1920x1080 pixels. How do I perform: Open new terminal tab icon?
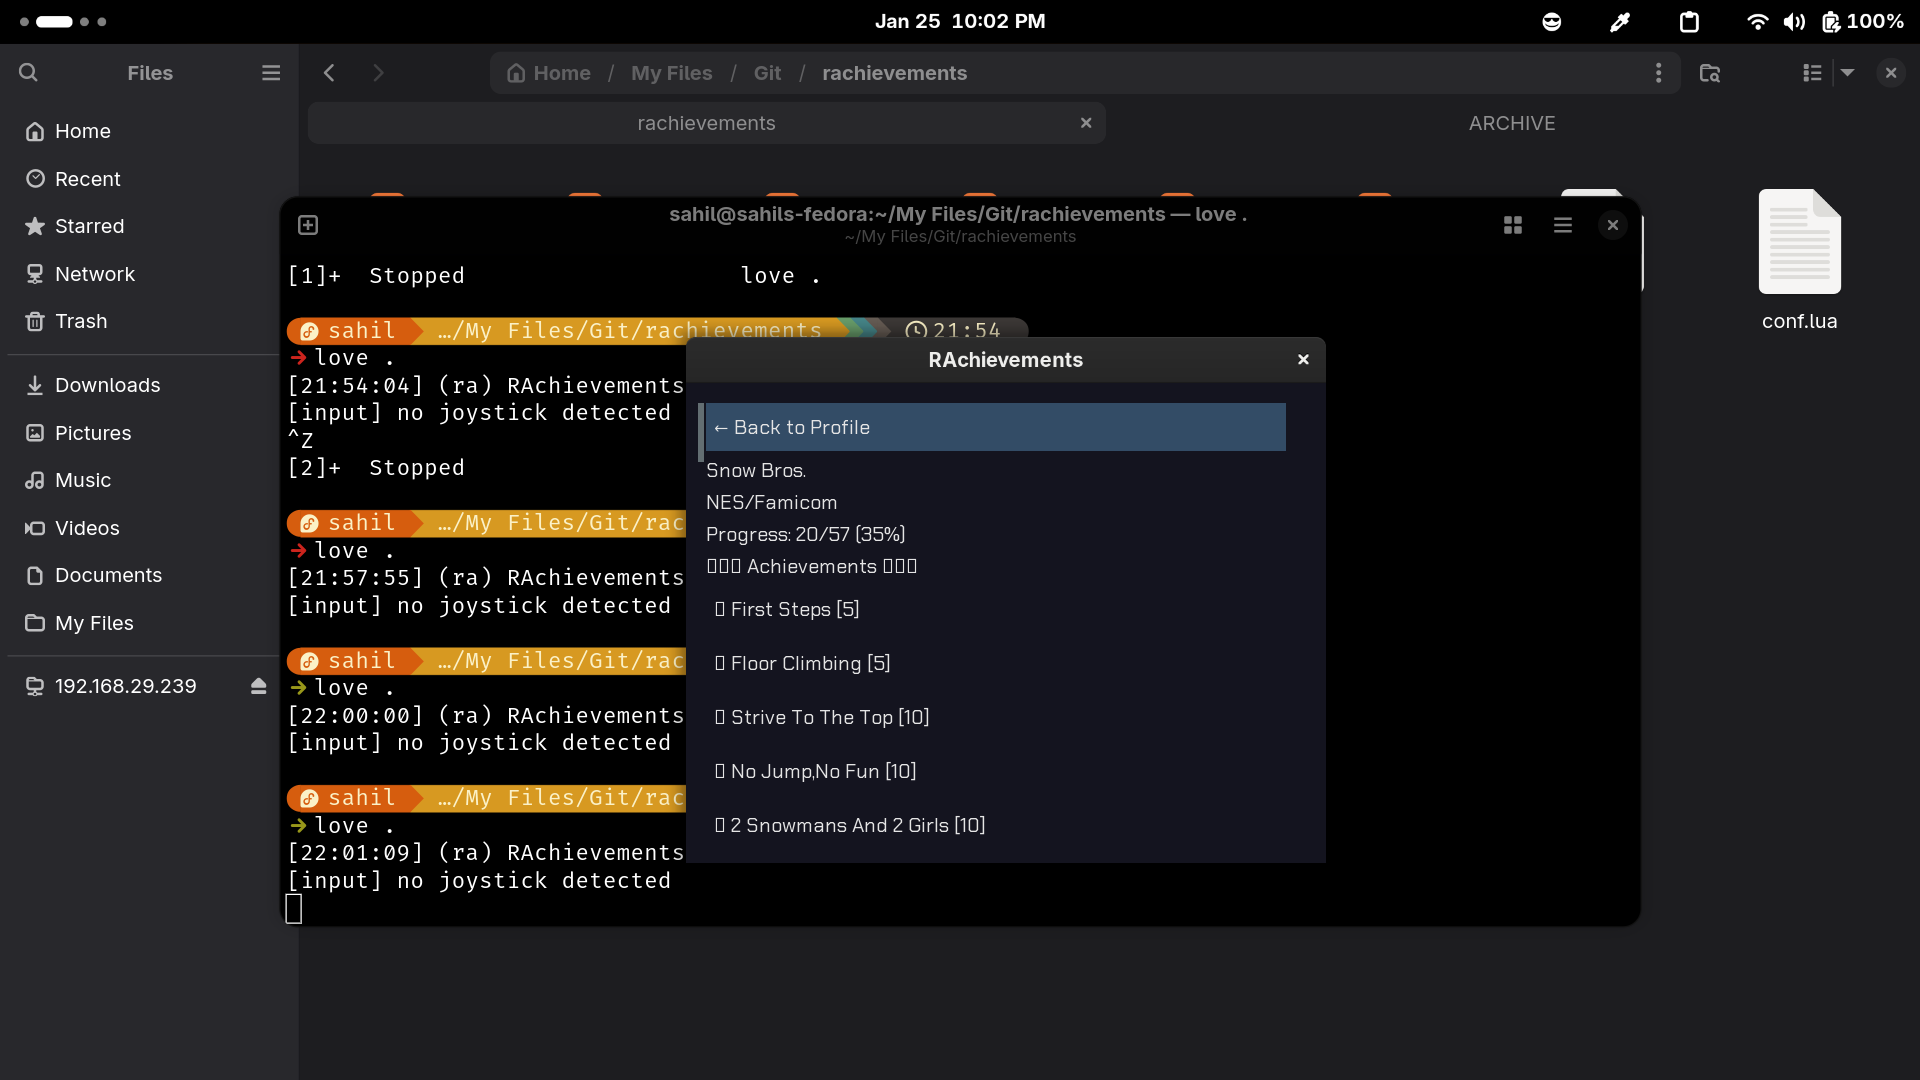308,225
